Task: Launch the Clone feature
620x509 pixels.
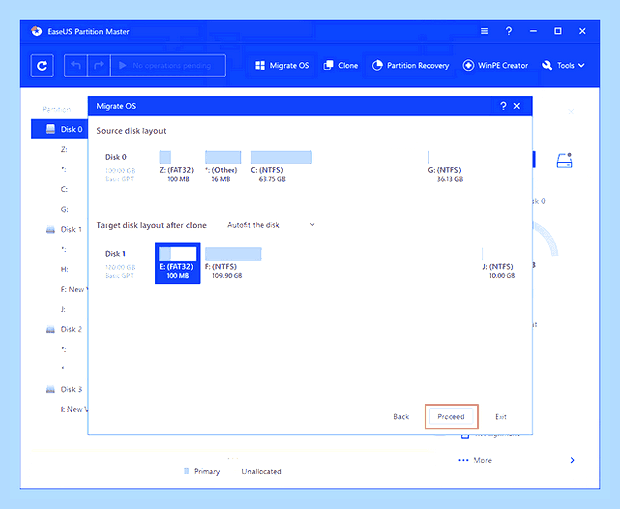Action: pos(341,66)
